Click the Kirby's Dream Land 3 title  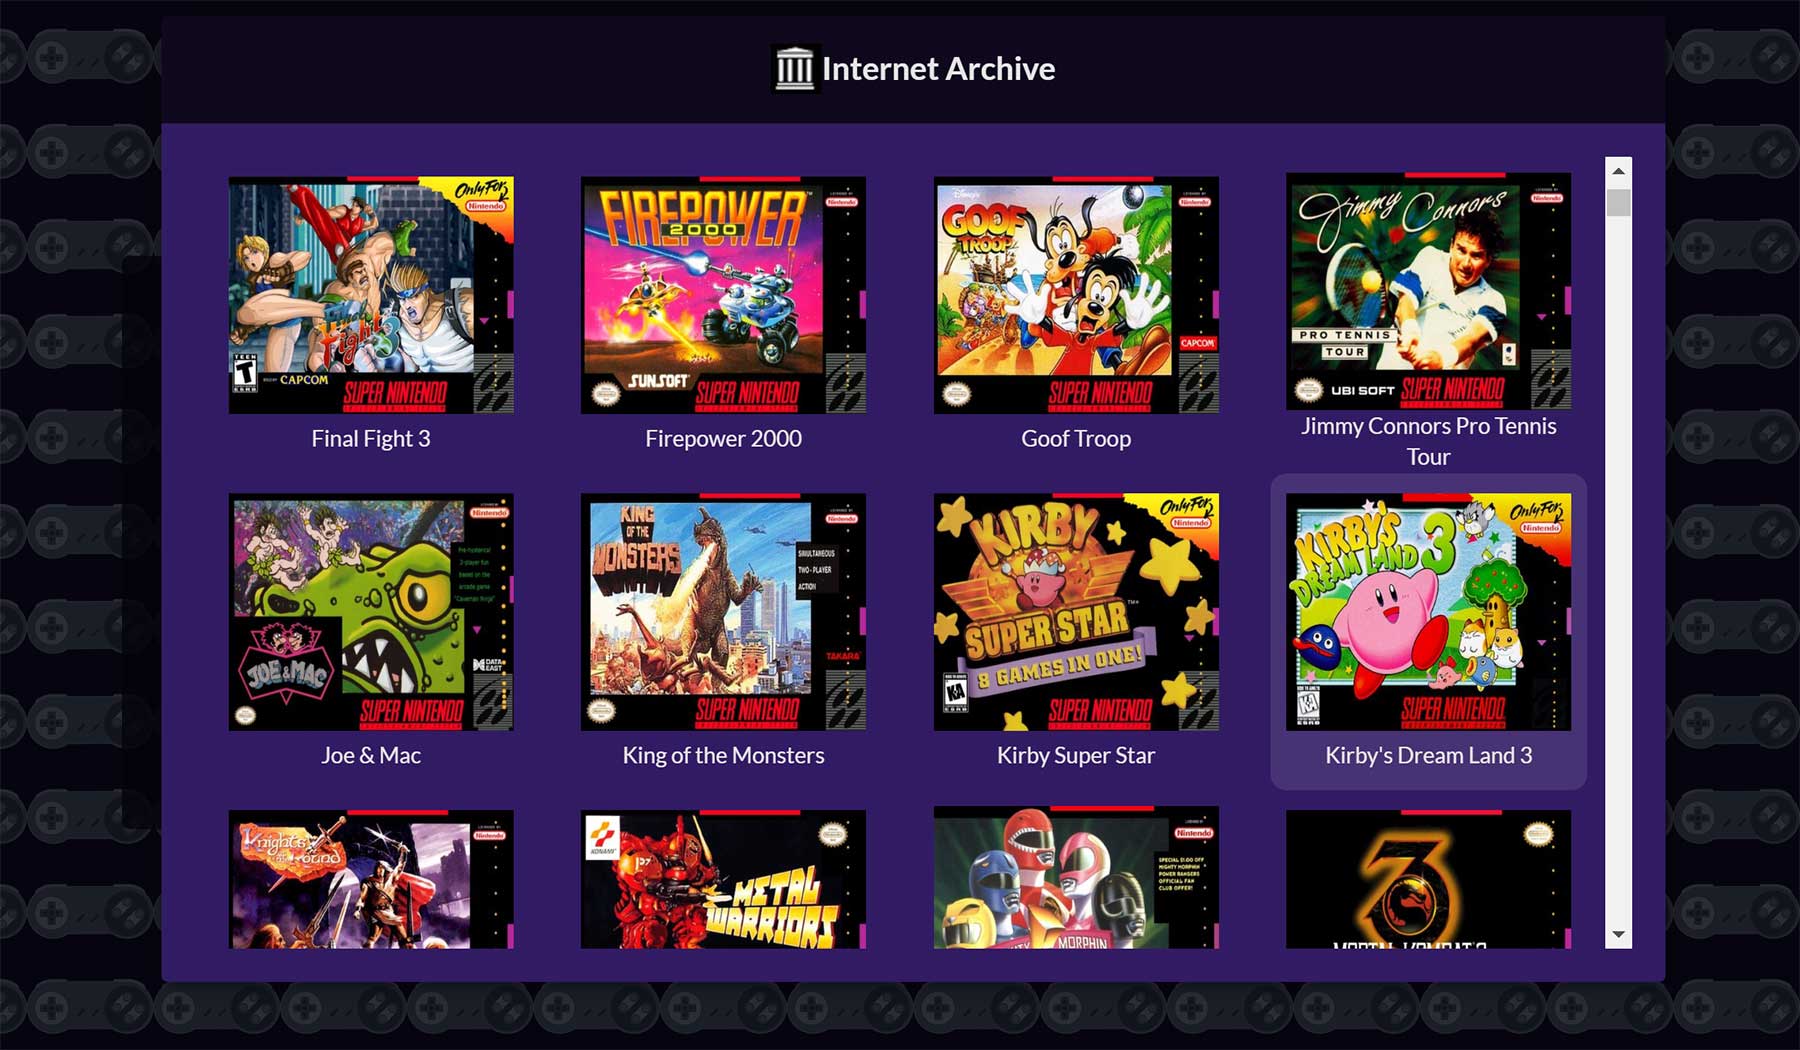(x=1428, y=756)
